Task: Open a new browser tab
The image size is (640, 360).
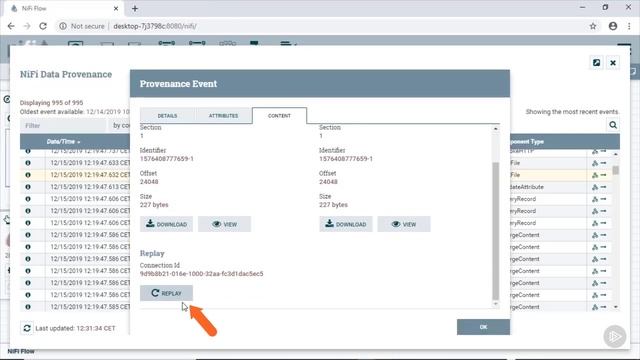Action: 135,8
